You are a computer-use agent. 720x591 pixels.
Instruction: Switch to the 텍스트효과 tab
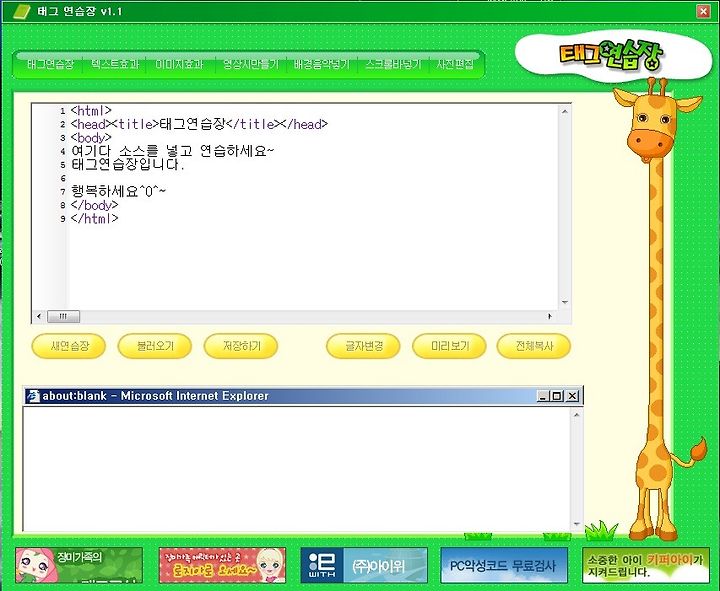pos(115,64)
